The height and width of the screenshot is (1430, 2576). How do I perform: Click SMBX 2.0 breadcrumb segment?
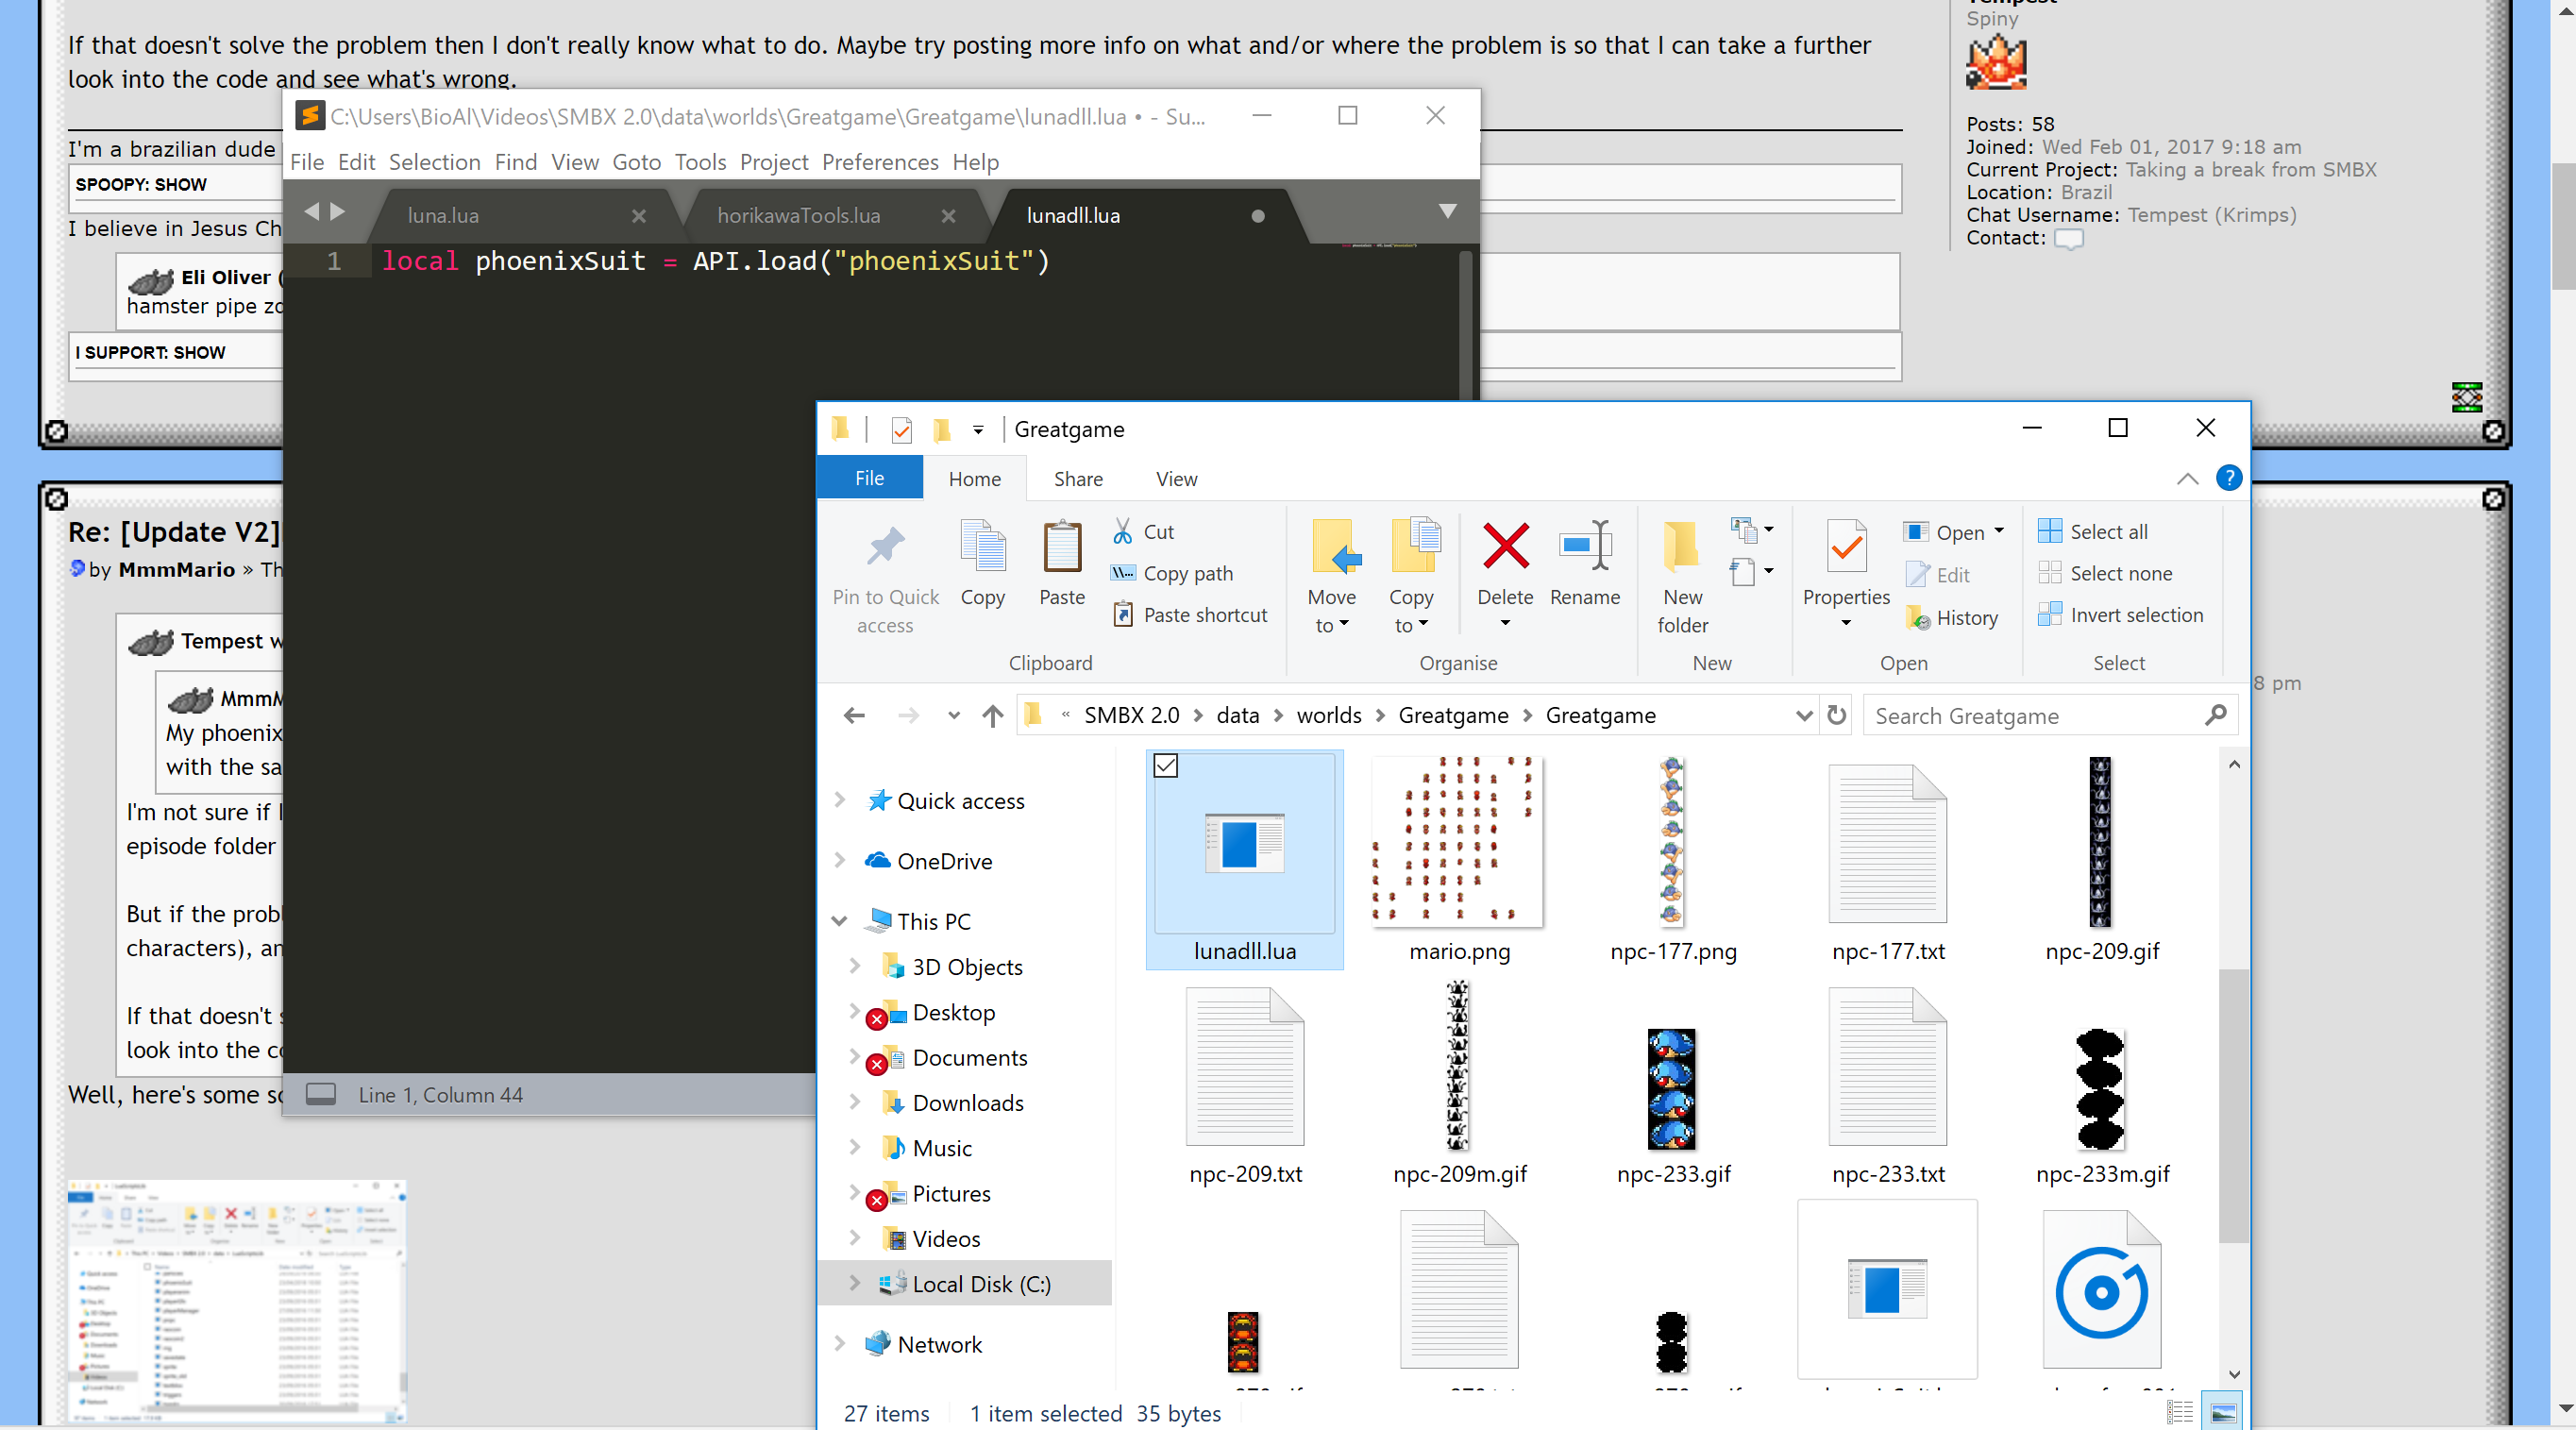click(1131, 715)
